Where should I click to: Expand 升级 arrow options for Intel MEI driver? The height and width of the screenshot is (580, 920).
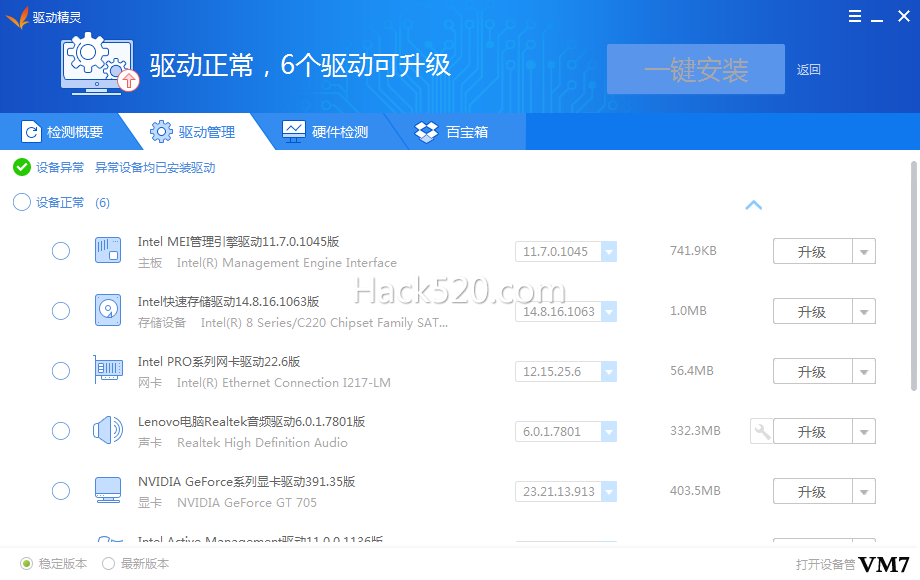(864, 252)
